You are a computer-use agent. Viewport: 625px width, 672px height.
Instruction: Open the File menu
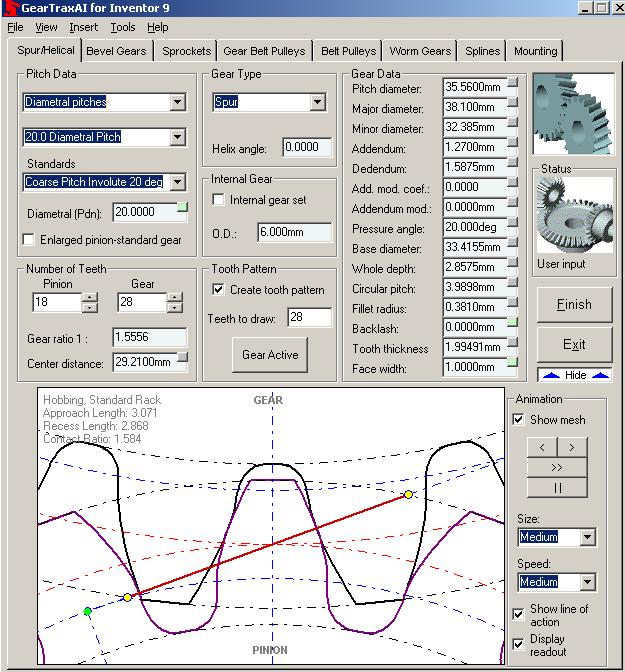point(15,27)
